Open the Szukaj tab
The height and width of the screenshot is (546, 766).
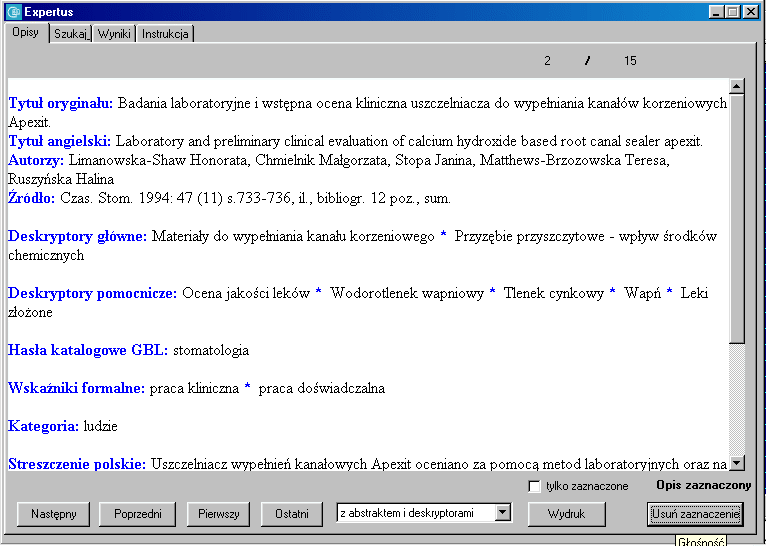point(71,34)
